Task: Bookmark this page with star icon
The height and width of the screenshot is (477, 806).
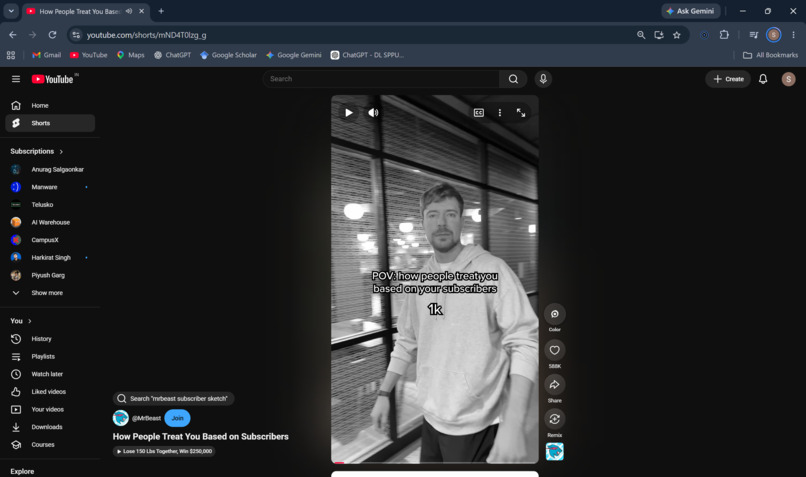Action: (676, 35)
